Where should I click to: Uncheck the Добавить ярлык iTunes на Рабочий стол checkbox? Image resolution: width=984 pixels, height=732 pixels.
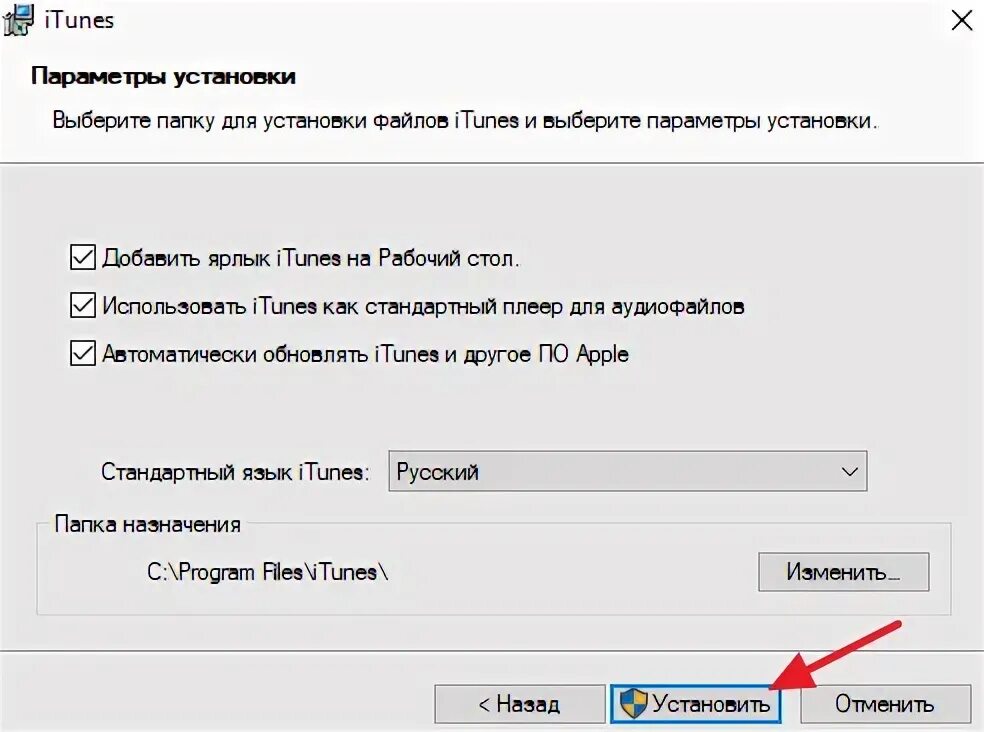click(83, 257)
